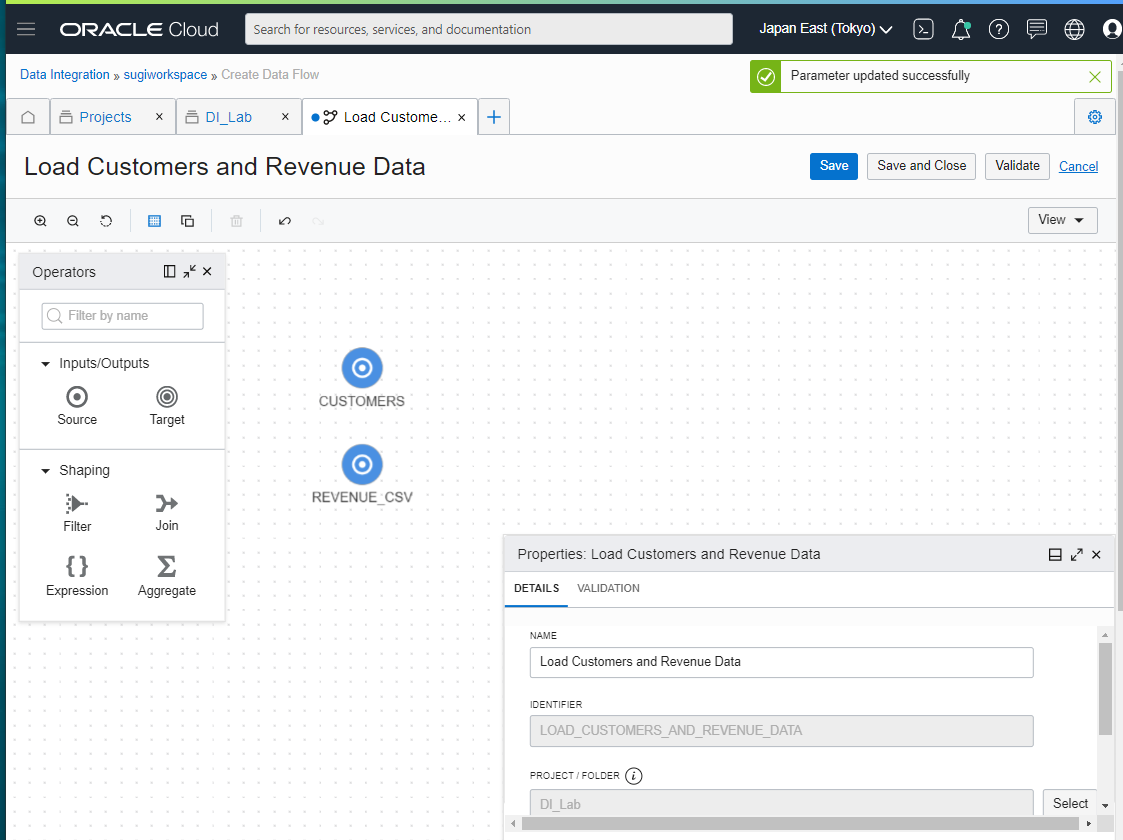Open the Data Integration breadcrumb link
This screenshot has height=840, width=1123.
point(64,75)
